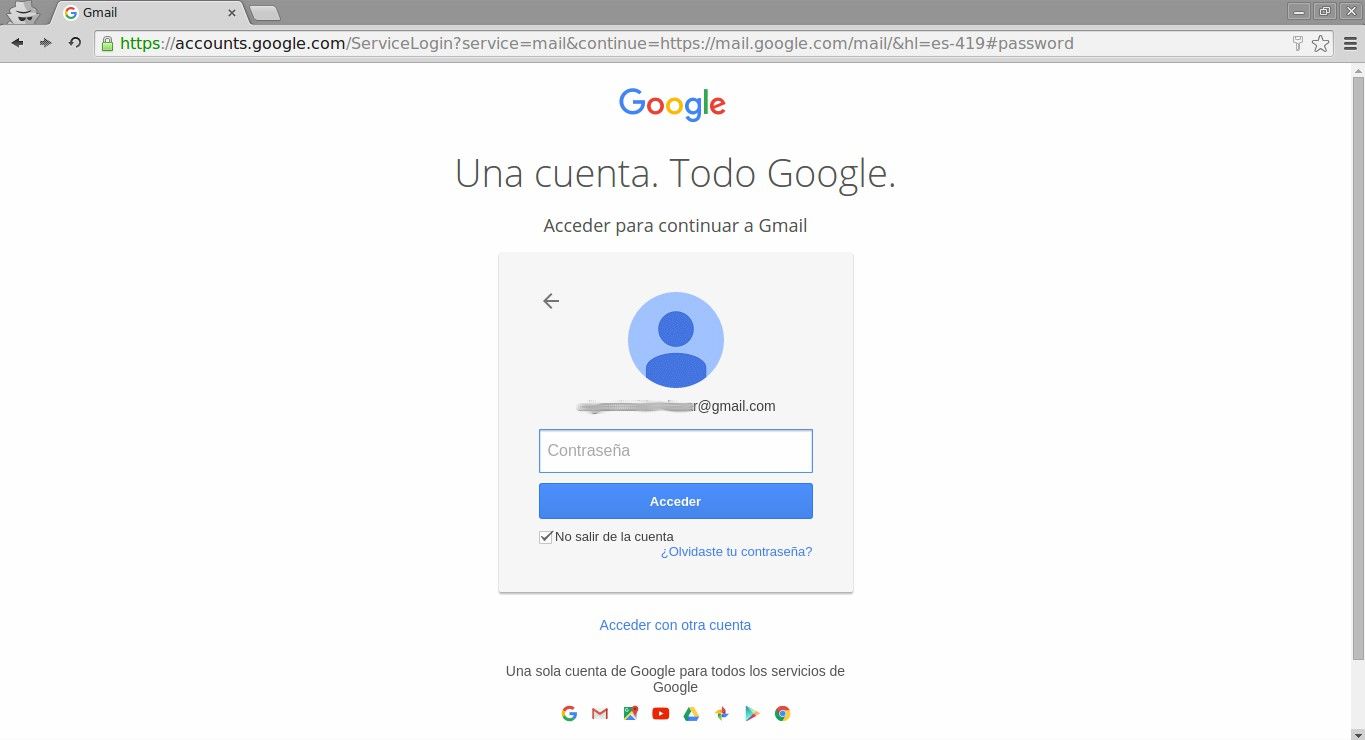1365x740 pixels.
Task: Click the Google Play icon
Action: (x=752, y=713)
